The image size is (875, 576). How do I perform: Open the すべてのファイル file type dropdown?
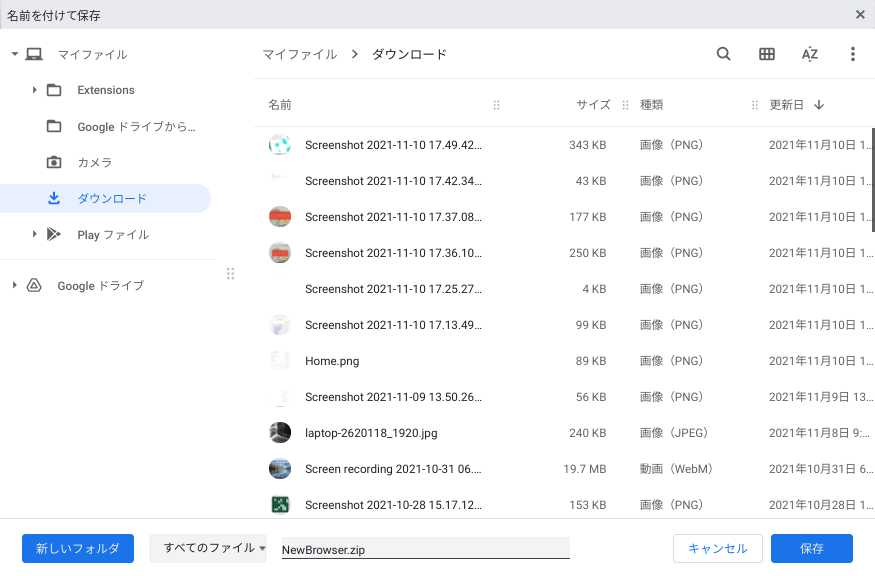(x=208, y=548)
